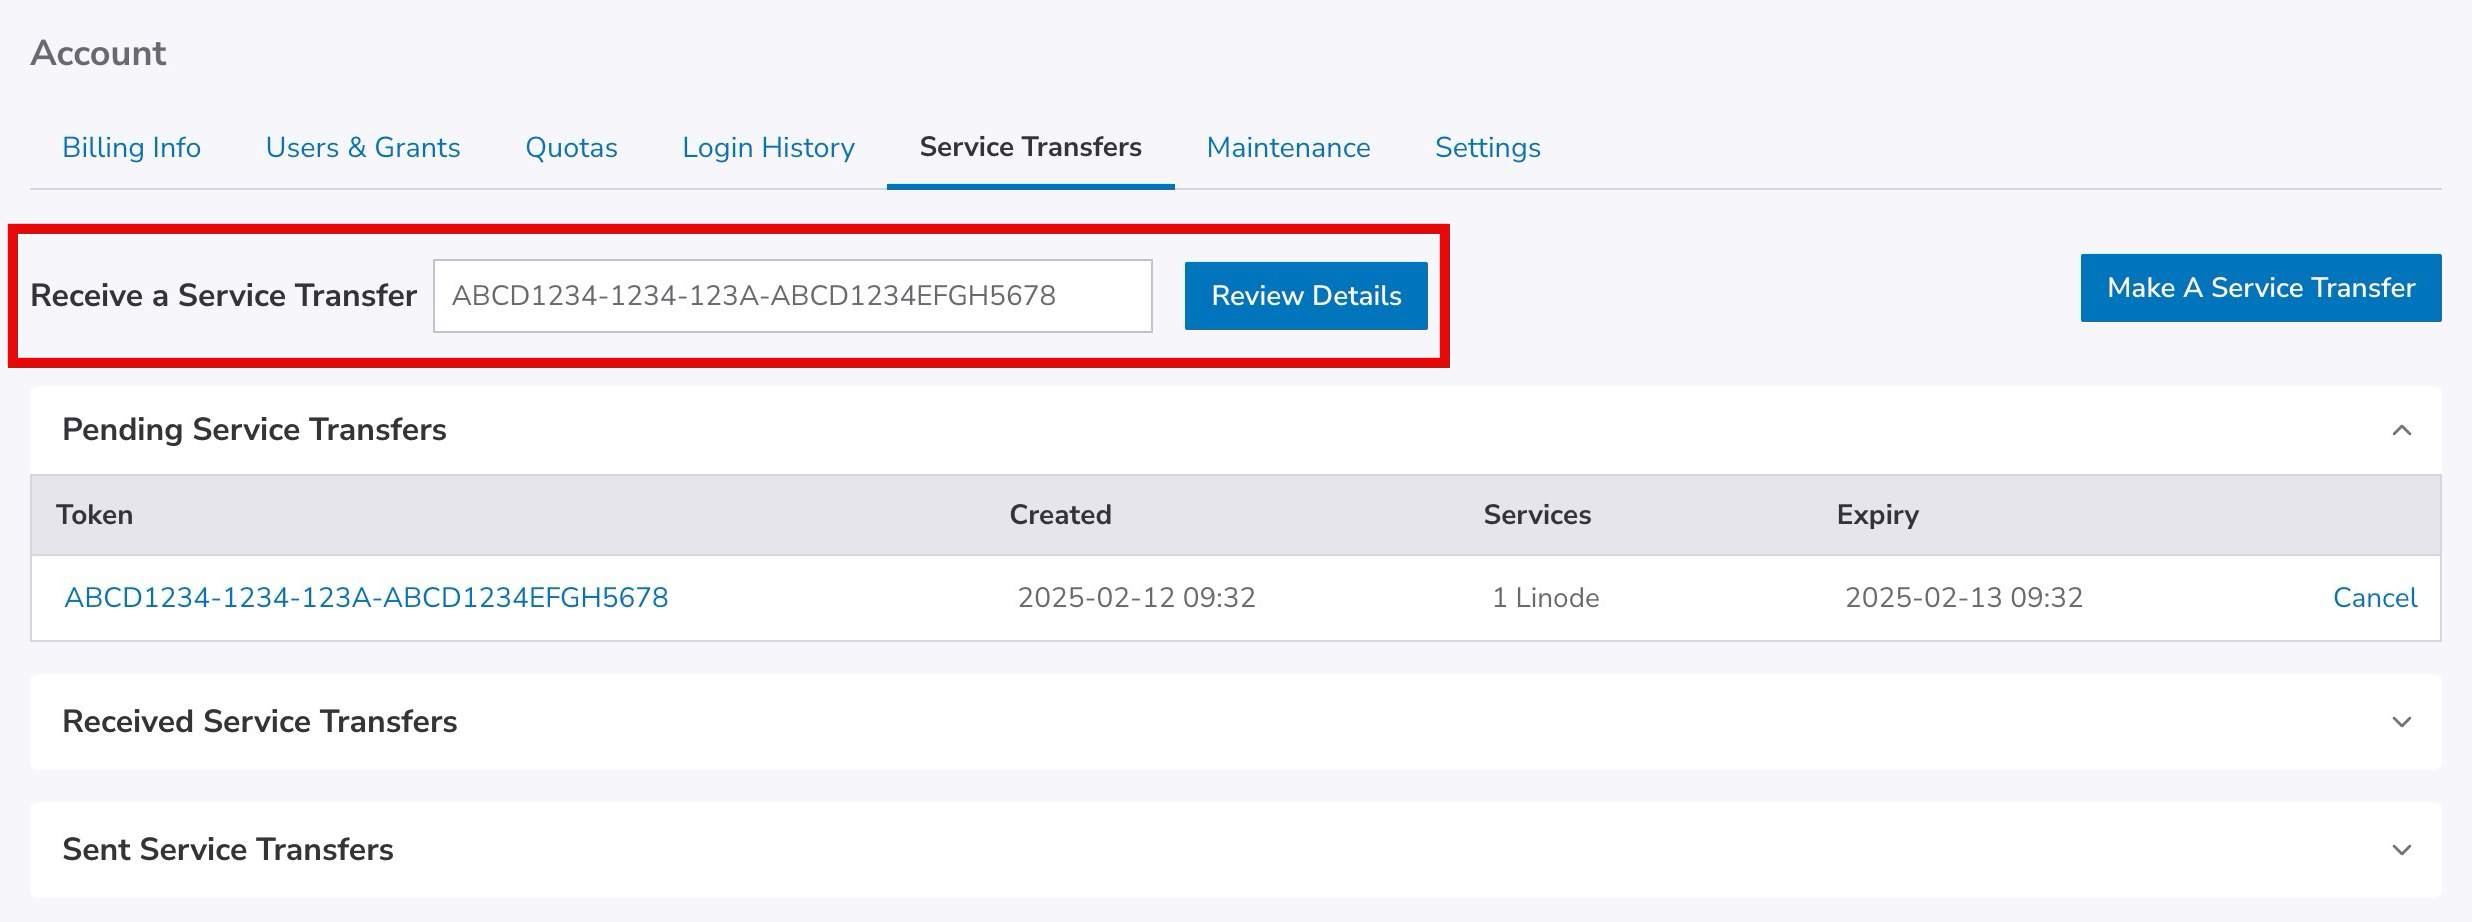This screenshot has height=922, width=2472.
Task: Click the Created column header
Action: click(1060, 515)
